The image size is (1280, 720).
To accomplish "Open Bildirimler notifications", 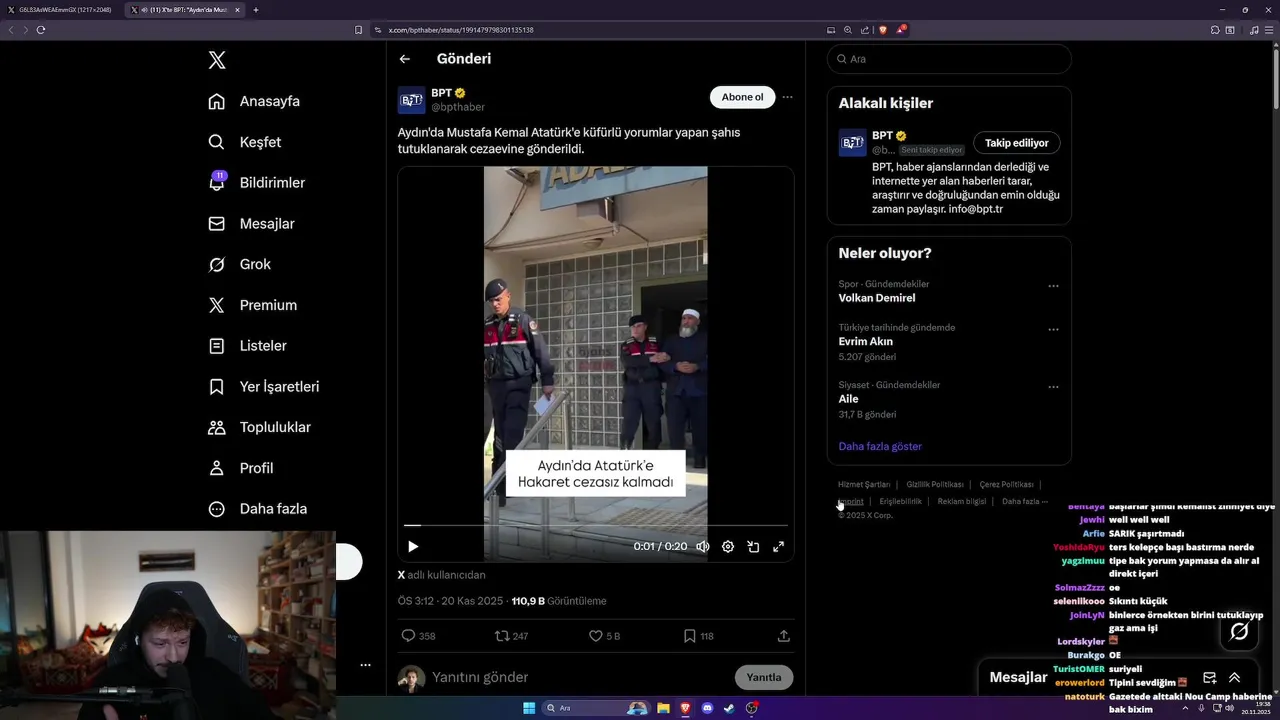I will [255, 183].
